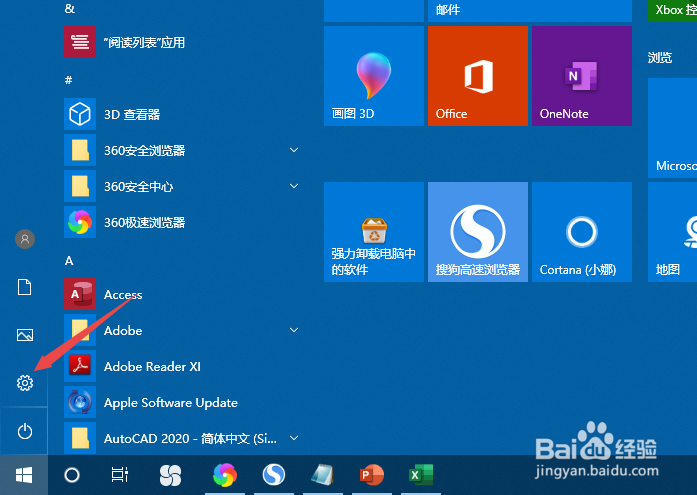Image resolution: width=697 pixels, height=495 pixels.
Task: Expand the 360安全浏览器 folder chevron
Action: click(x=294, y=150)
